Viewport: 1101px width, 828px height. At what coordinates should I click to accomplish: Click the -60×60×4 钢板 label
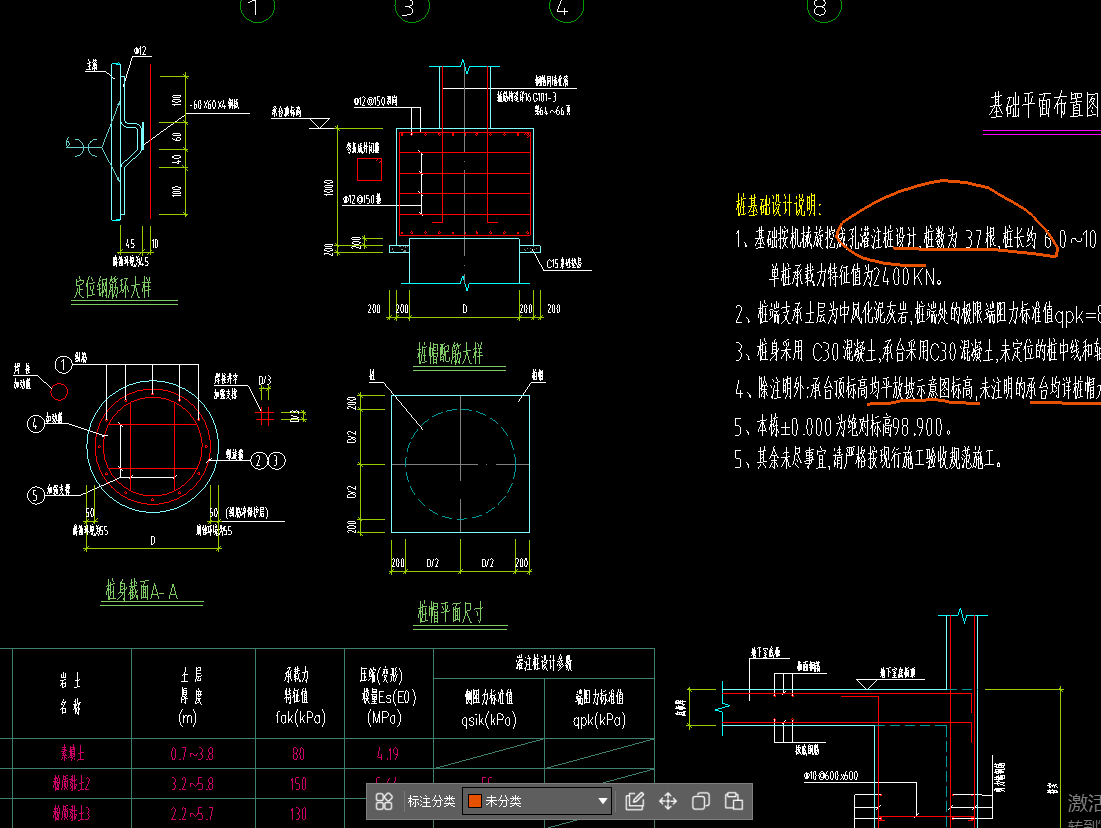pyautogui.click(x=214, y=104)
